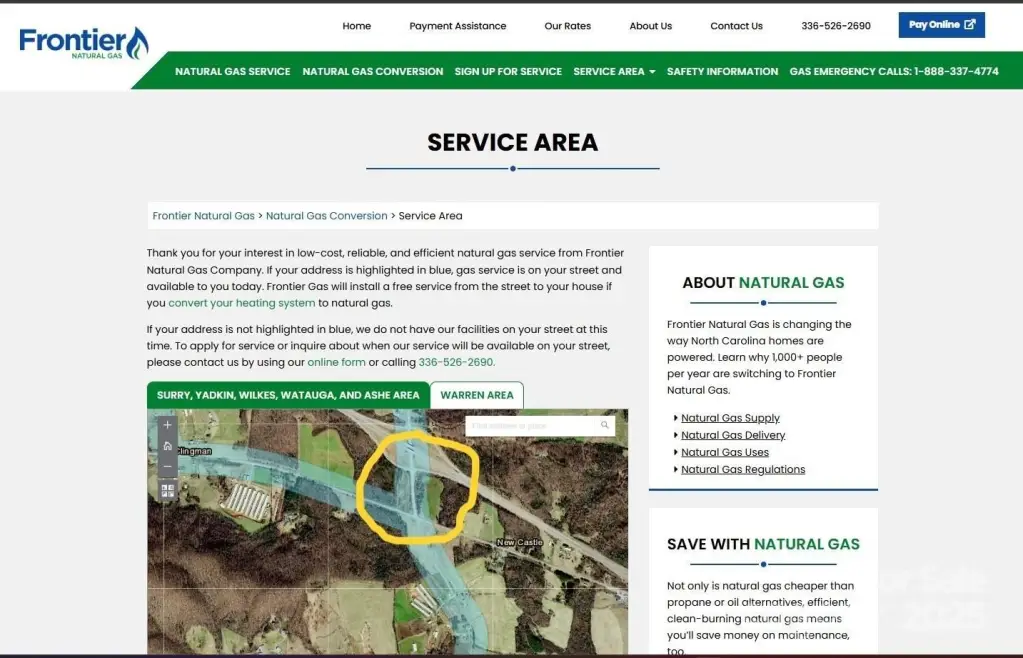Click the Frontier Natural Gas logo
Screen dimensions: 1023x658
click(84, 43)
